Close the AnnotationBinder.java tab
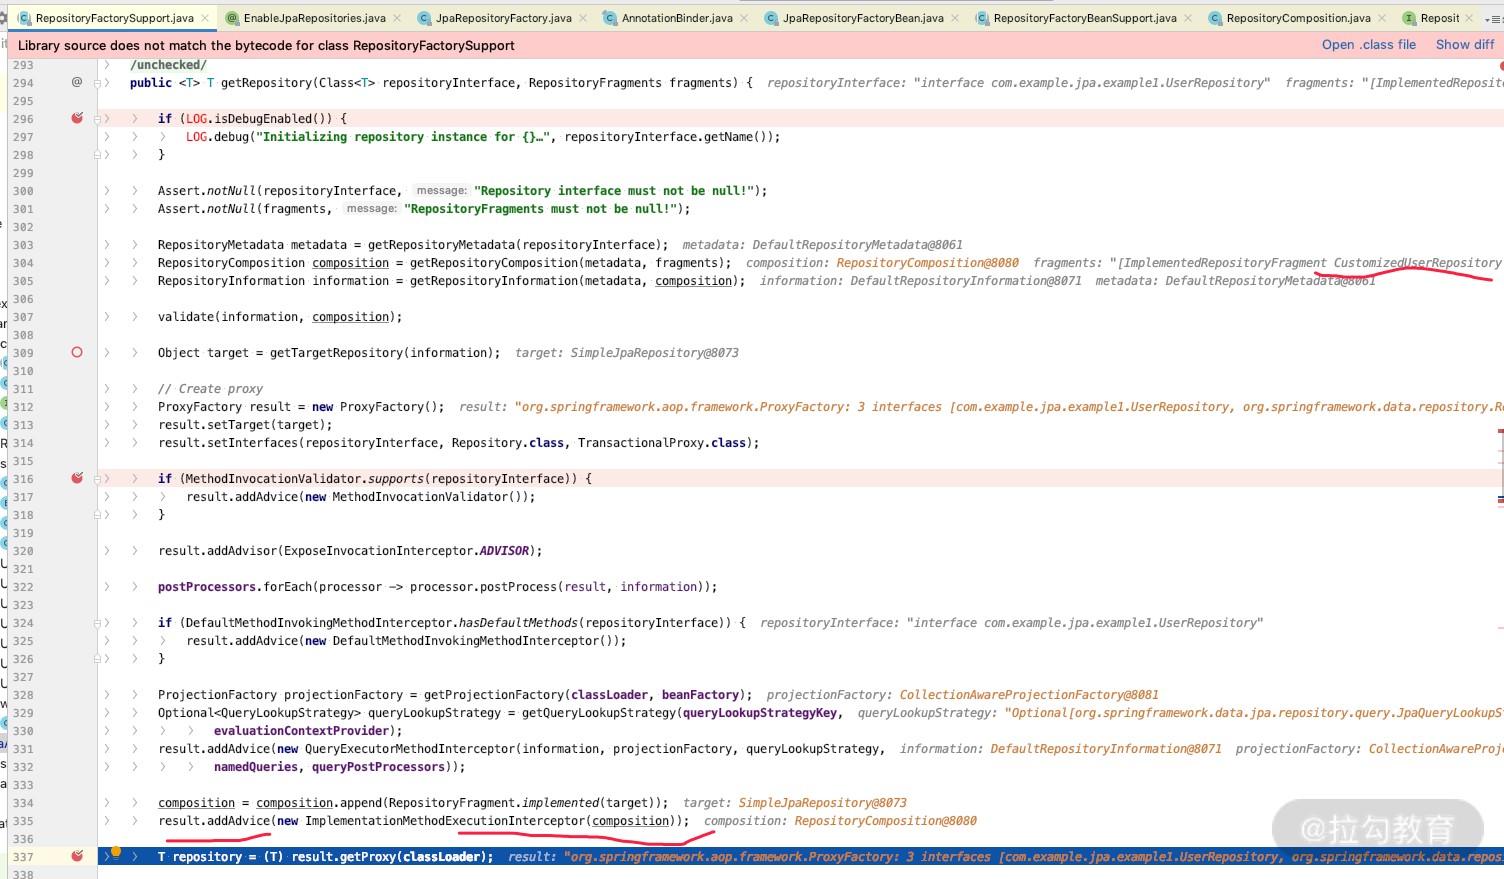 pos(744,18)
